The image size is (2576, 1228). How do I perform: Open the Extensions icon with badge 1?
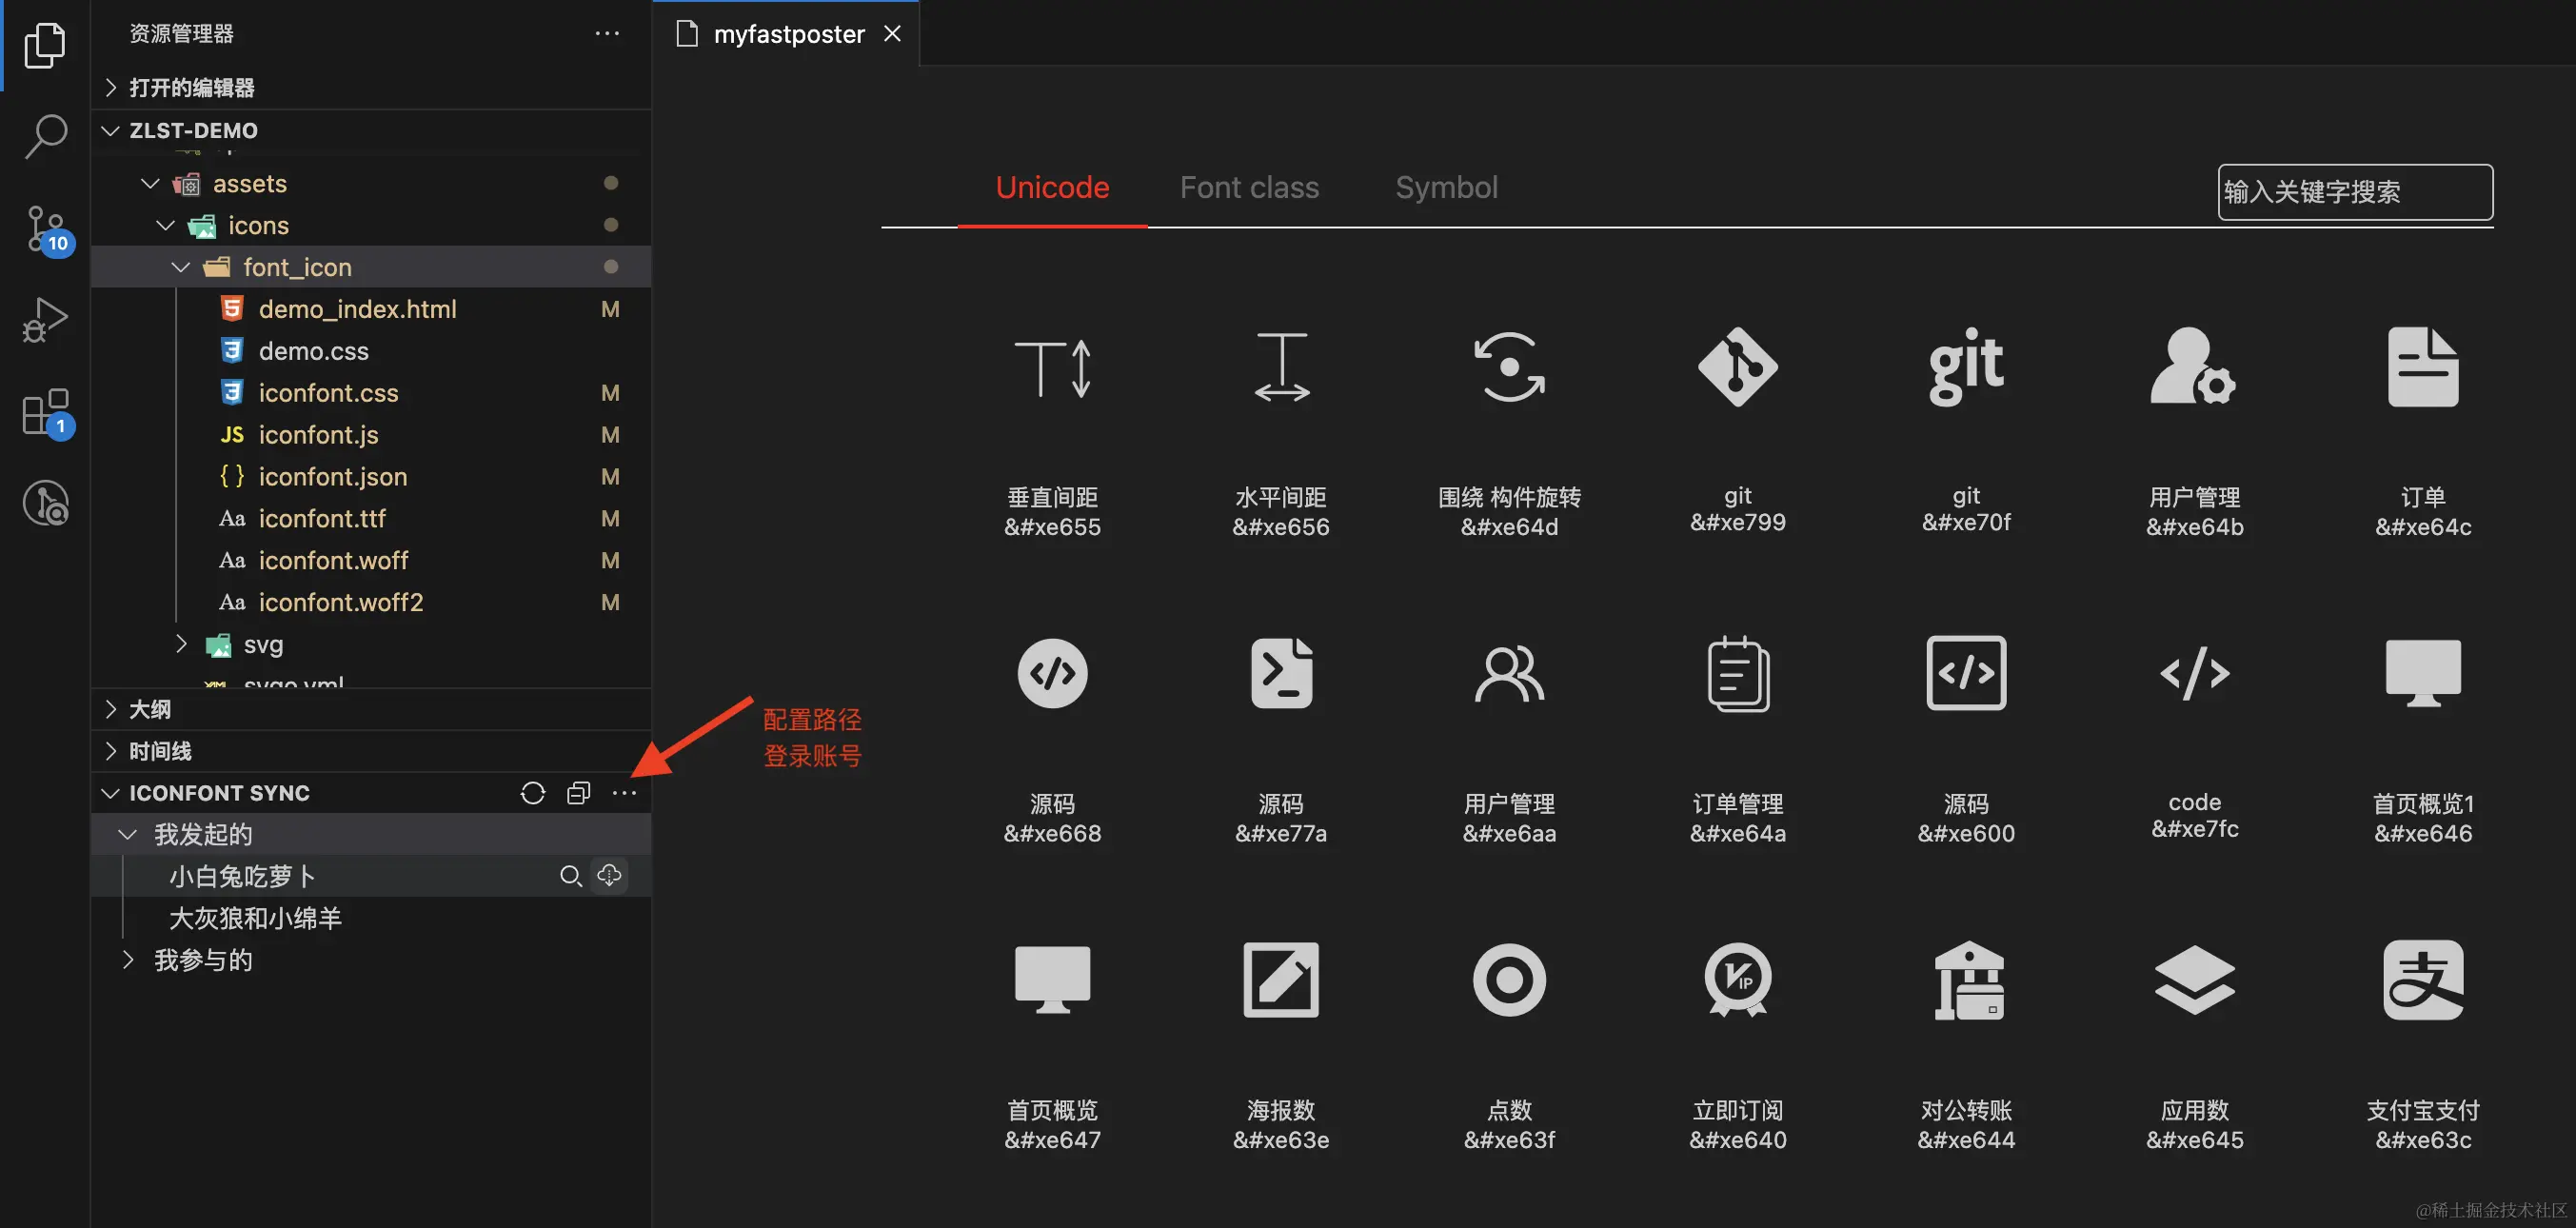[x=44, y=410]
